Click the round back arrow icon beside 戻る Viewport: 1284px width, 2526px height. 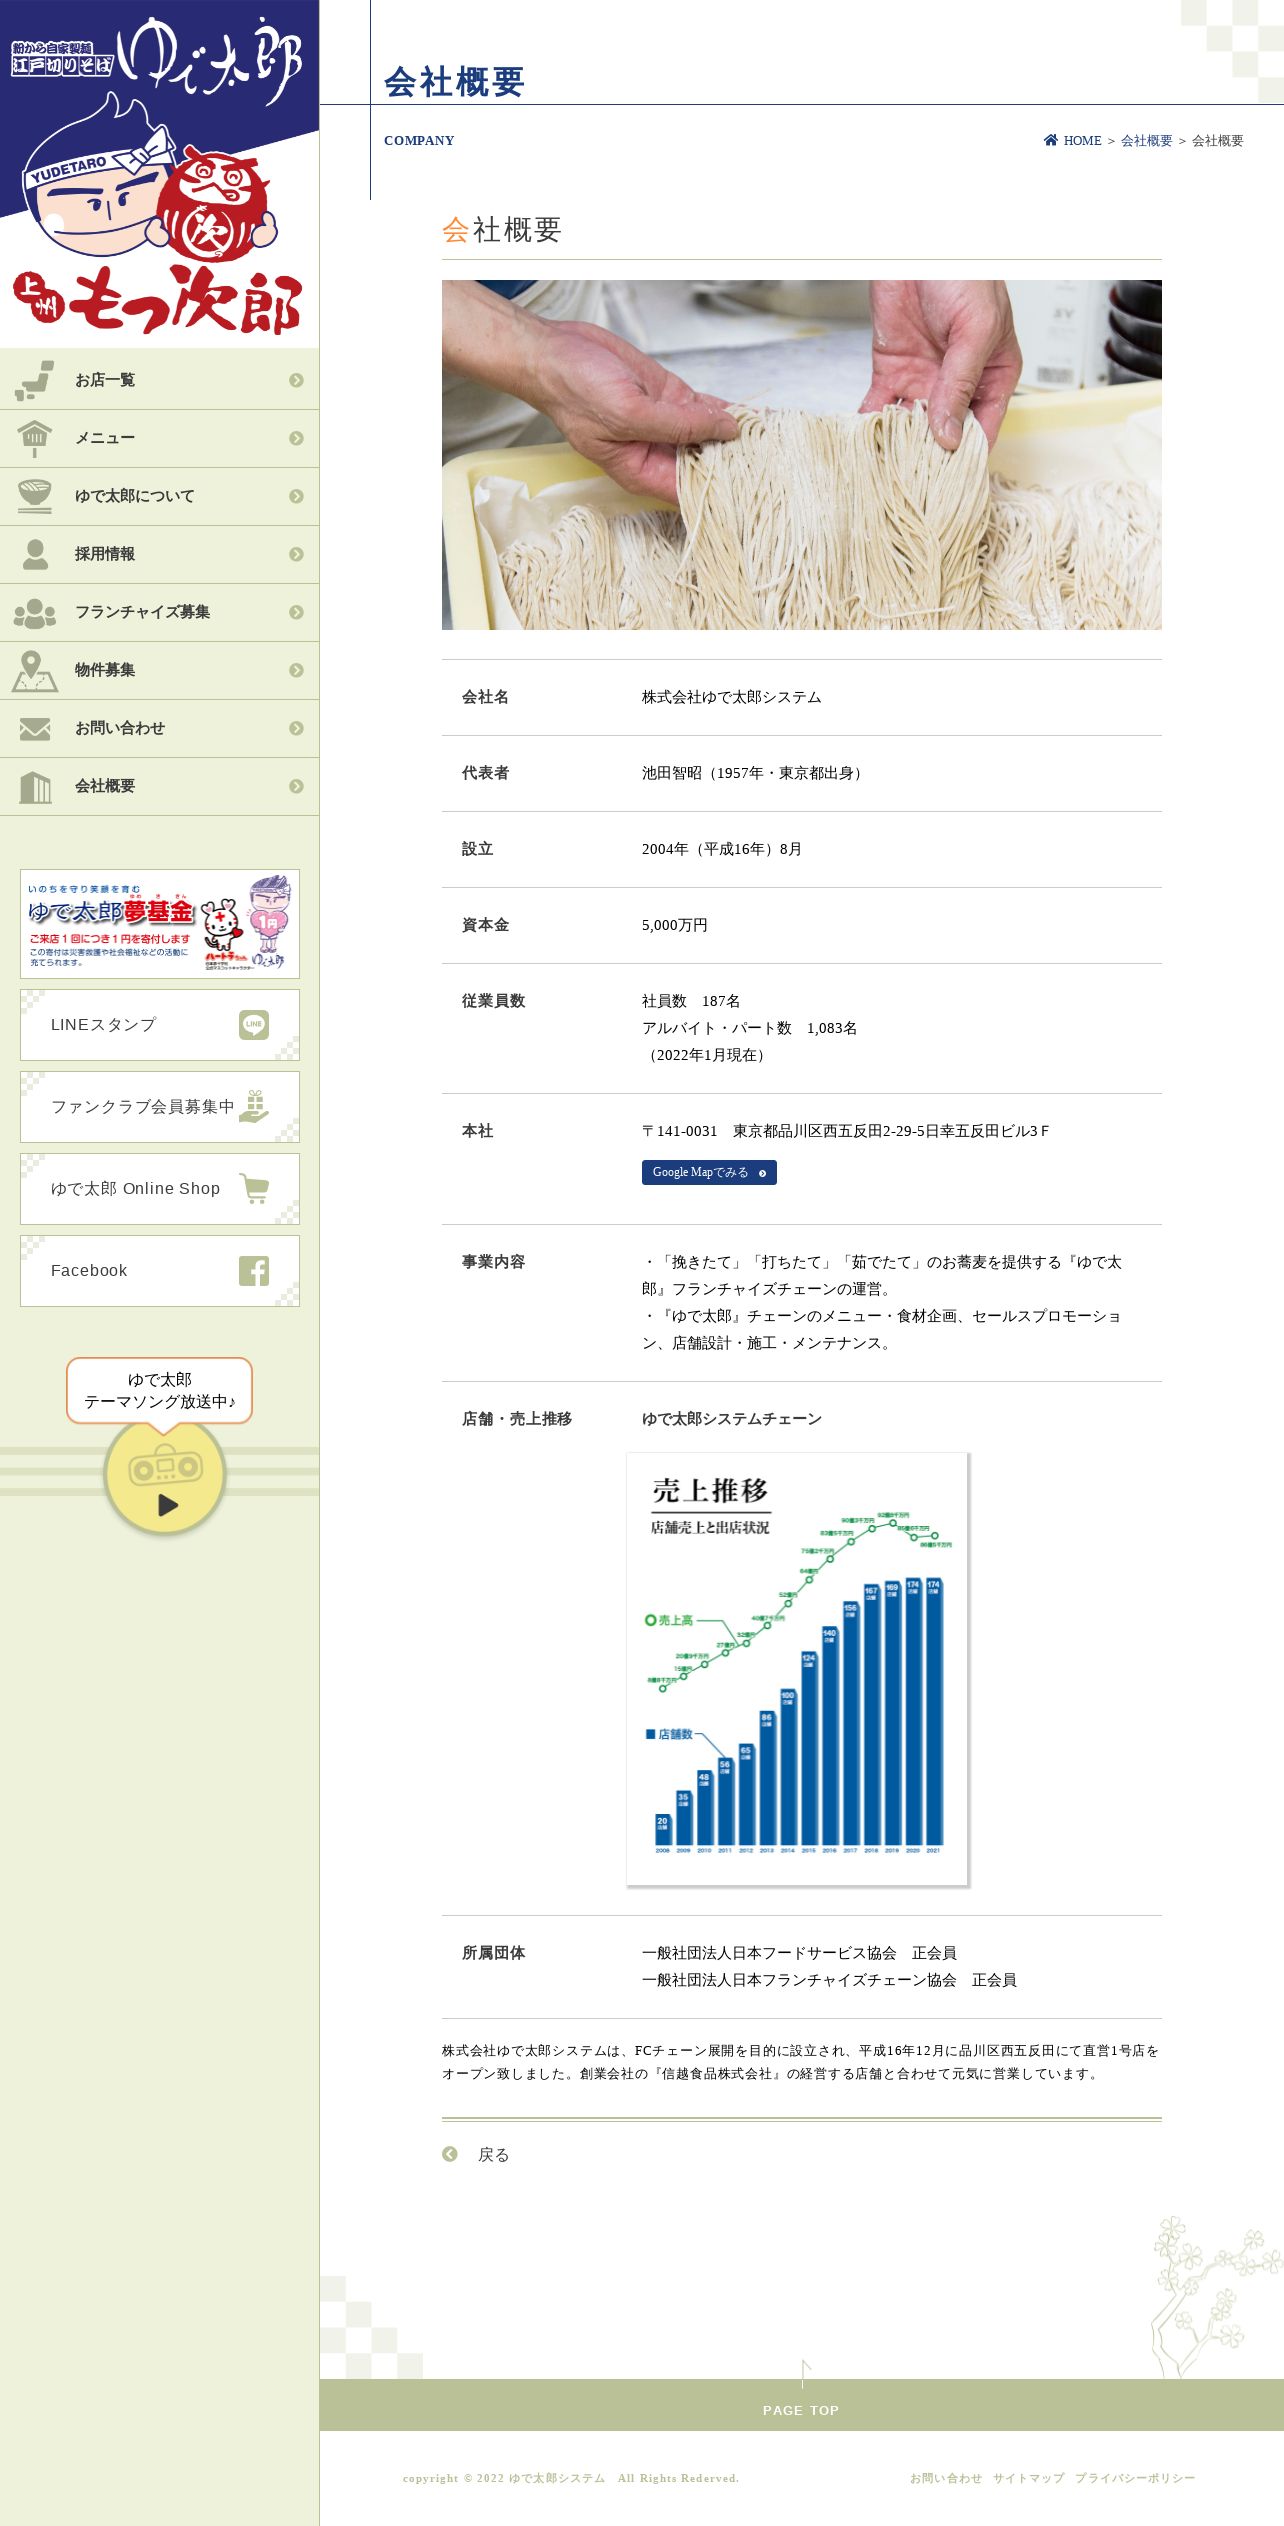click(450, 2153)
